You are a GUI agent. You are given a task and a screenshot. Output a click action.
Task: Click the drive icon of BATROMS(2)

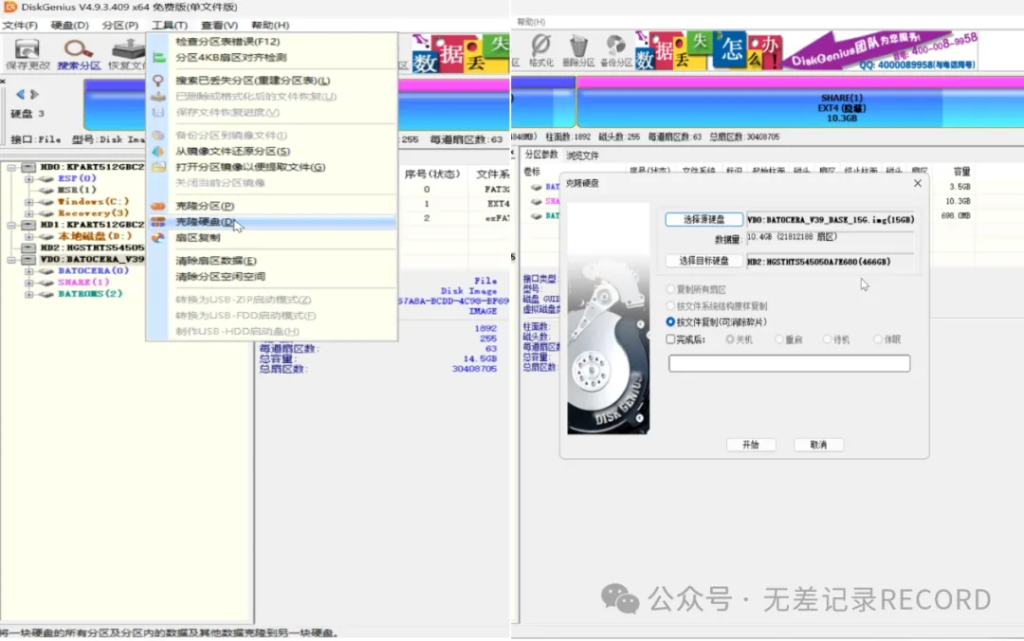click(x=46, y=294)
